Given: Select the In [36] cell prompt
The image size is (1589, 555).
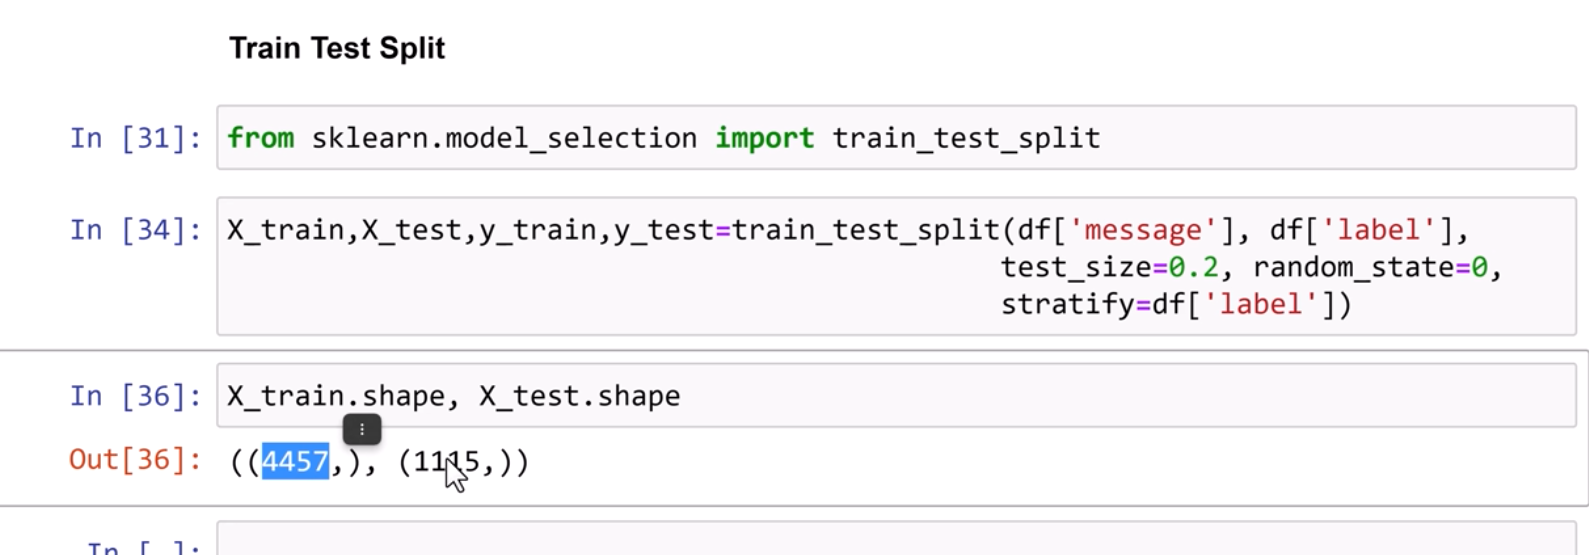Looking at the screenshot, I should (x=135, y=396).
